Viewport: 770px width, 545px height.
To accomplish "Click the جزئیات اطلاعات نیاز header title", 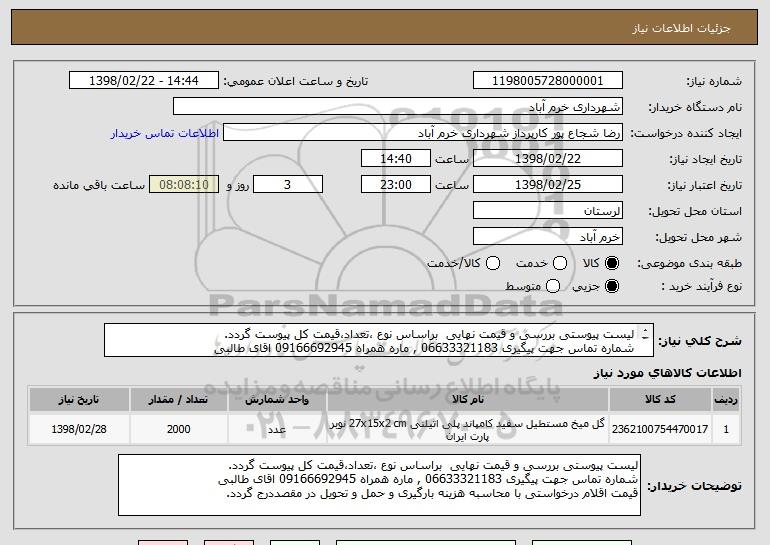I will coord(681,28).
